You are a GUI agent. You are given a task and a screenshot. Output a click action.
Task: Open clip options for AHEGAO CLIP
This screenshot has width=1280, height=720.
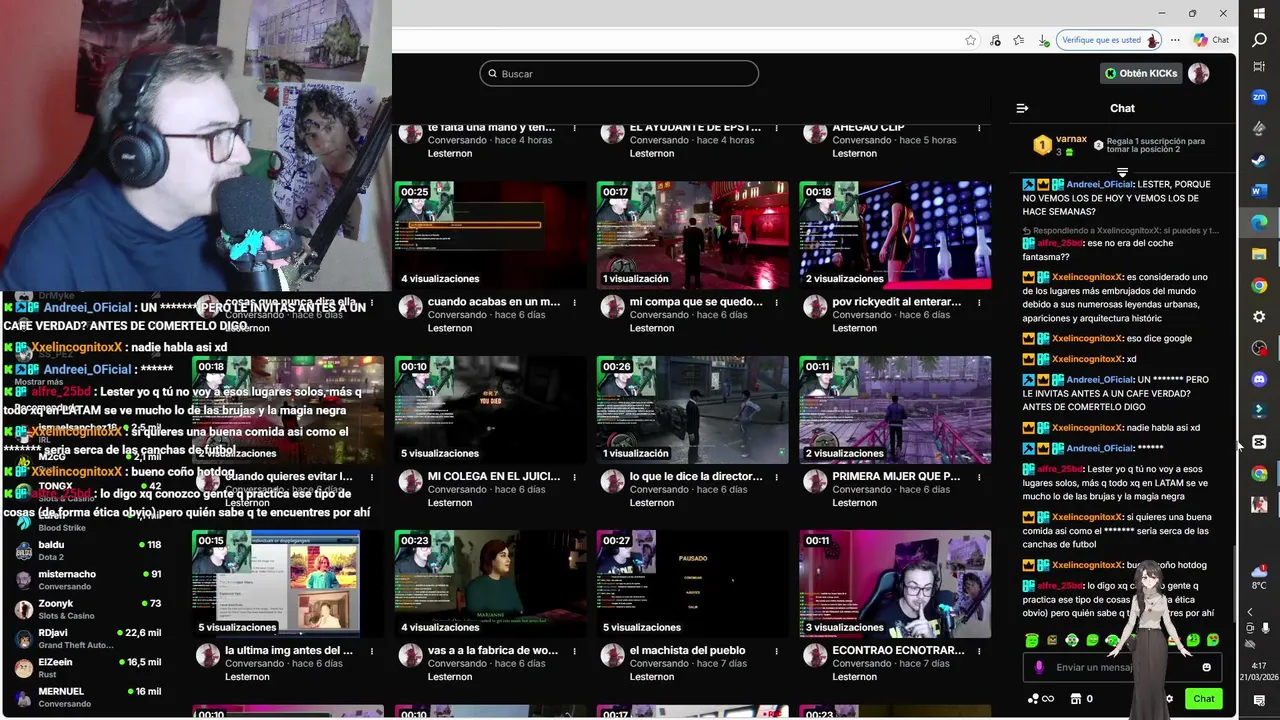[978, 128]
